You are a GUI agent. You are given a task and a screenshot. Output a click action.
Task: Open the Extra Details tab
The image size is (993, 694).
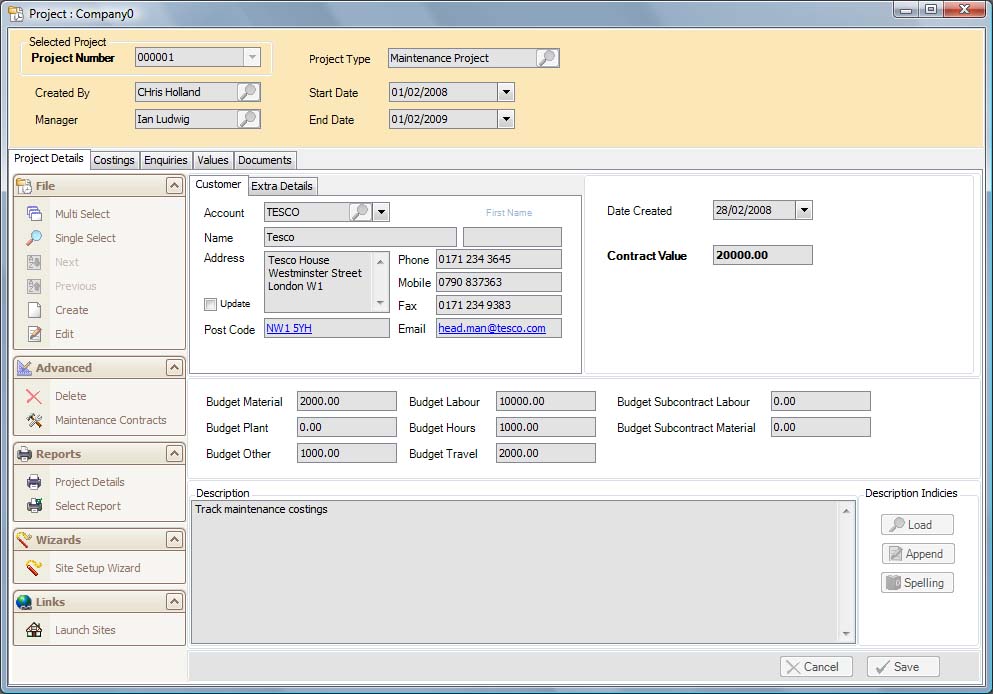(282, 186)
